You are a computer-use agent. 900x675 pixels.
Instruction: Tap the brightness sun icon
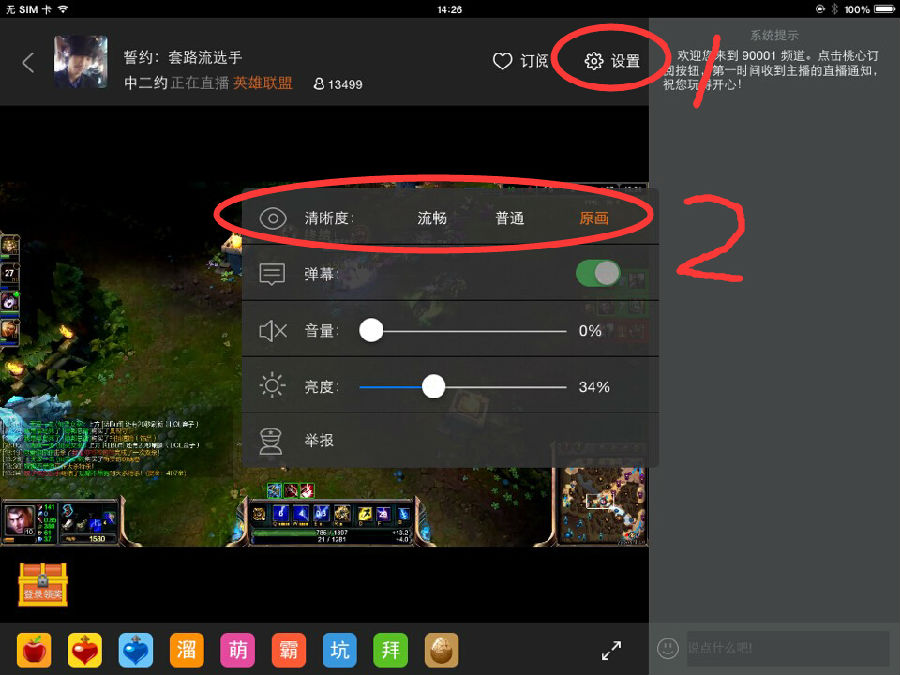[x=272, y=385]
